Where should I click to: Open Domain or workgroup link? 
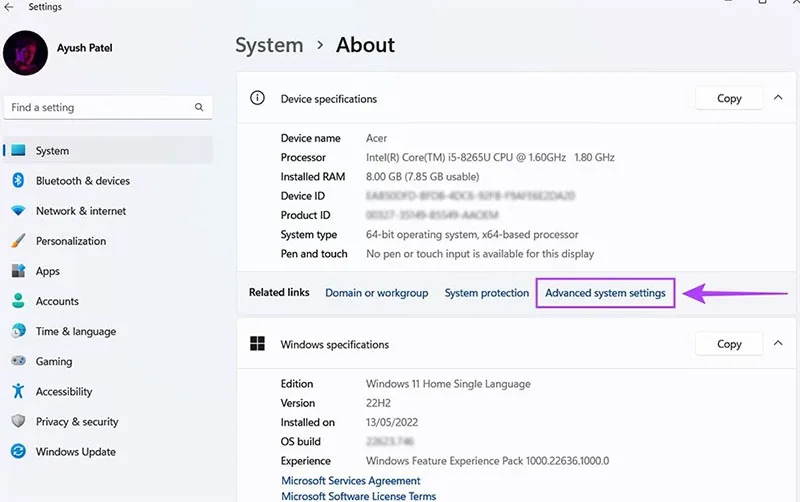tap(377, 293)
